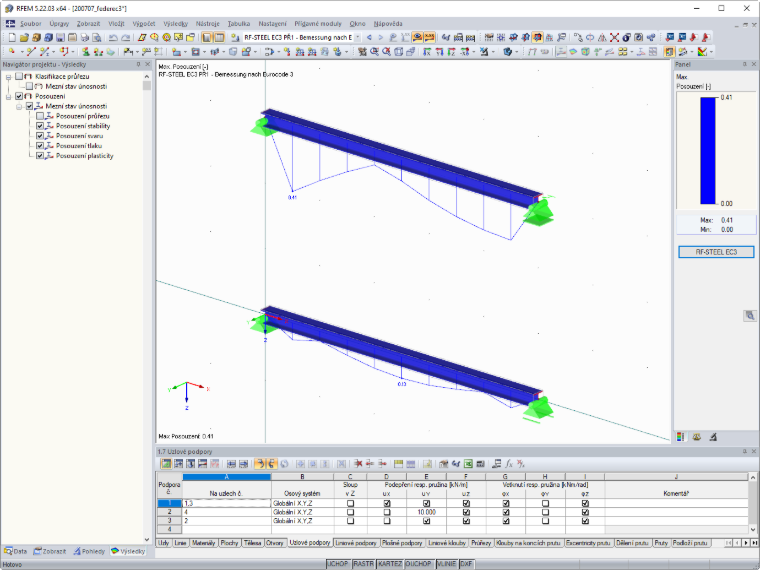The height and width of the screenshot is (570, 760).
Task: Open the Nástroje menu
Action: (207, 23)
